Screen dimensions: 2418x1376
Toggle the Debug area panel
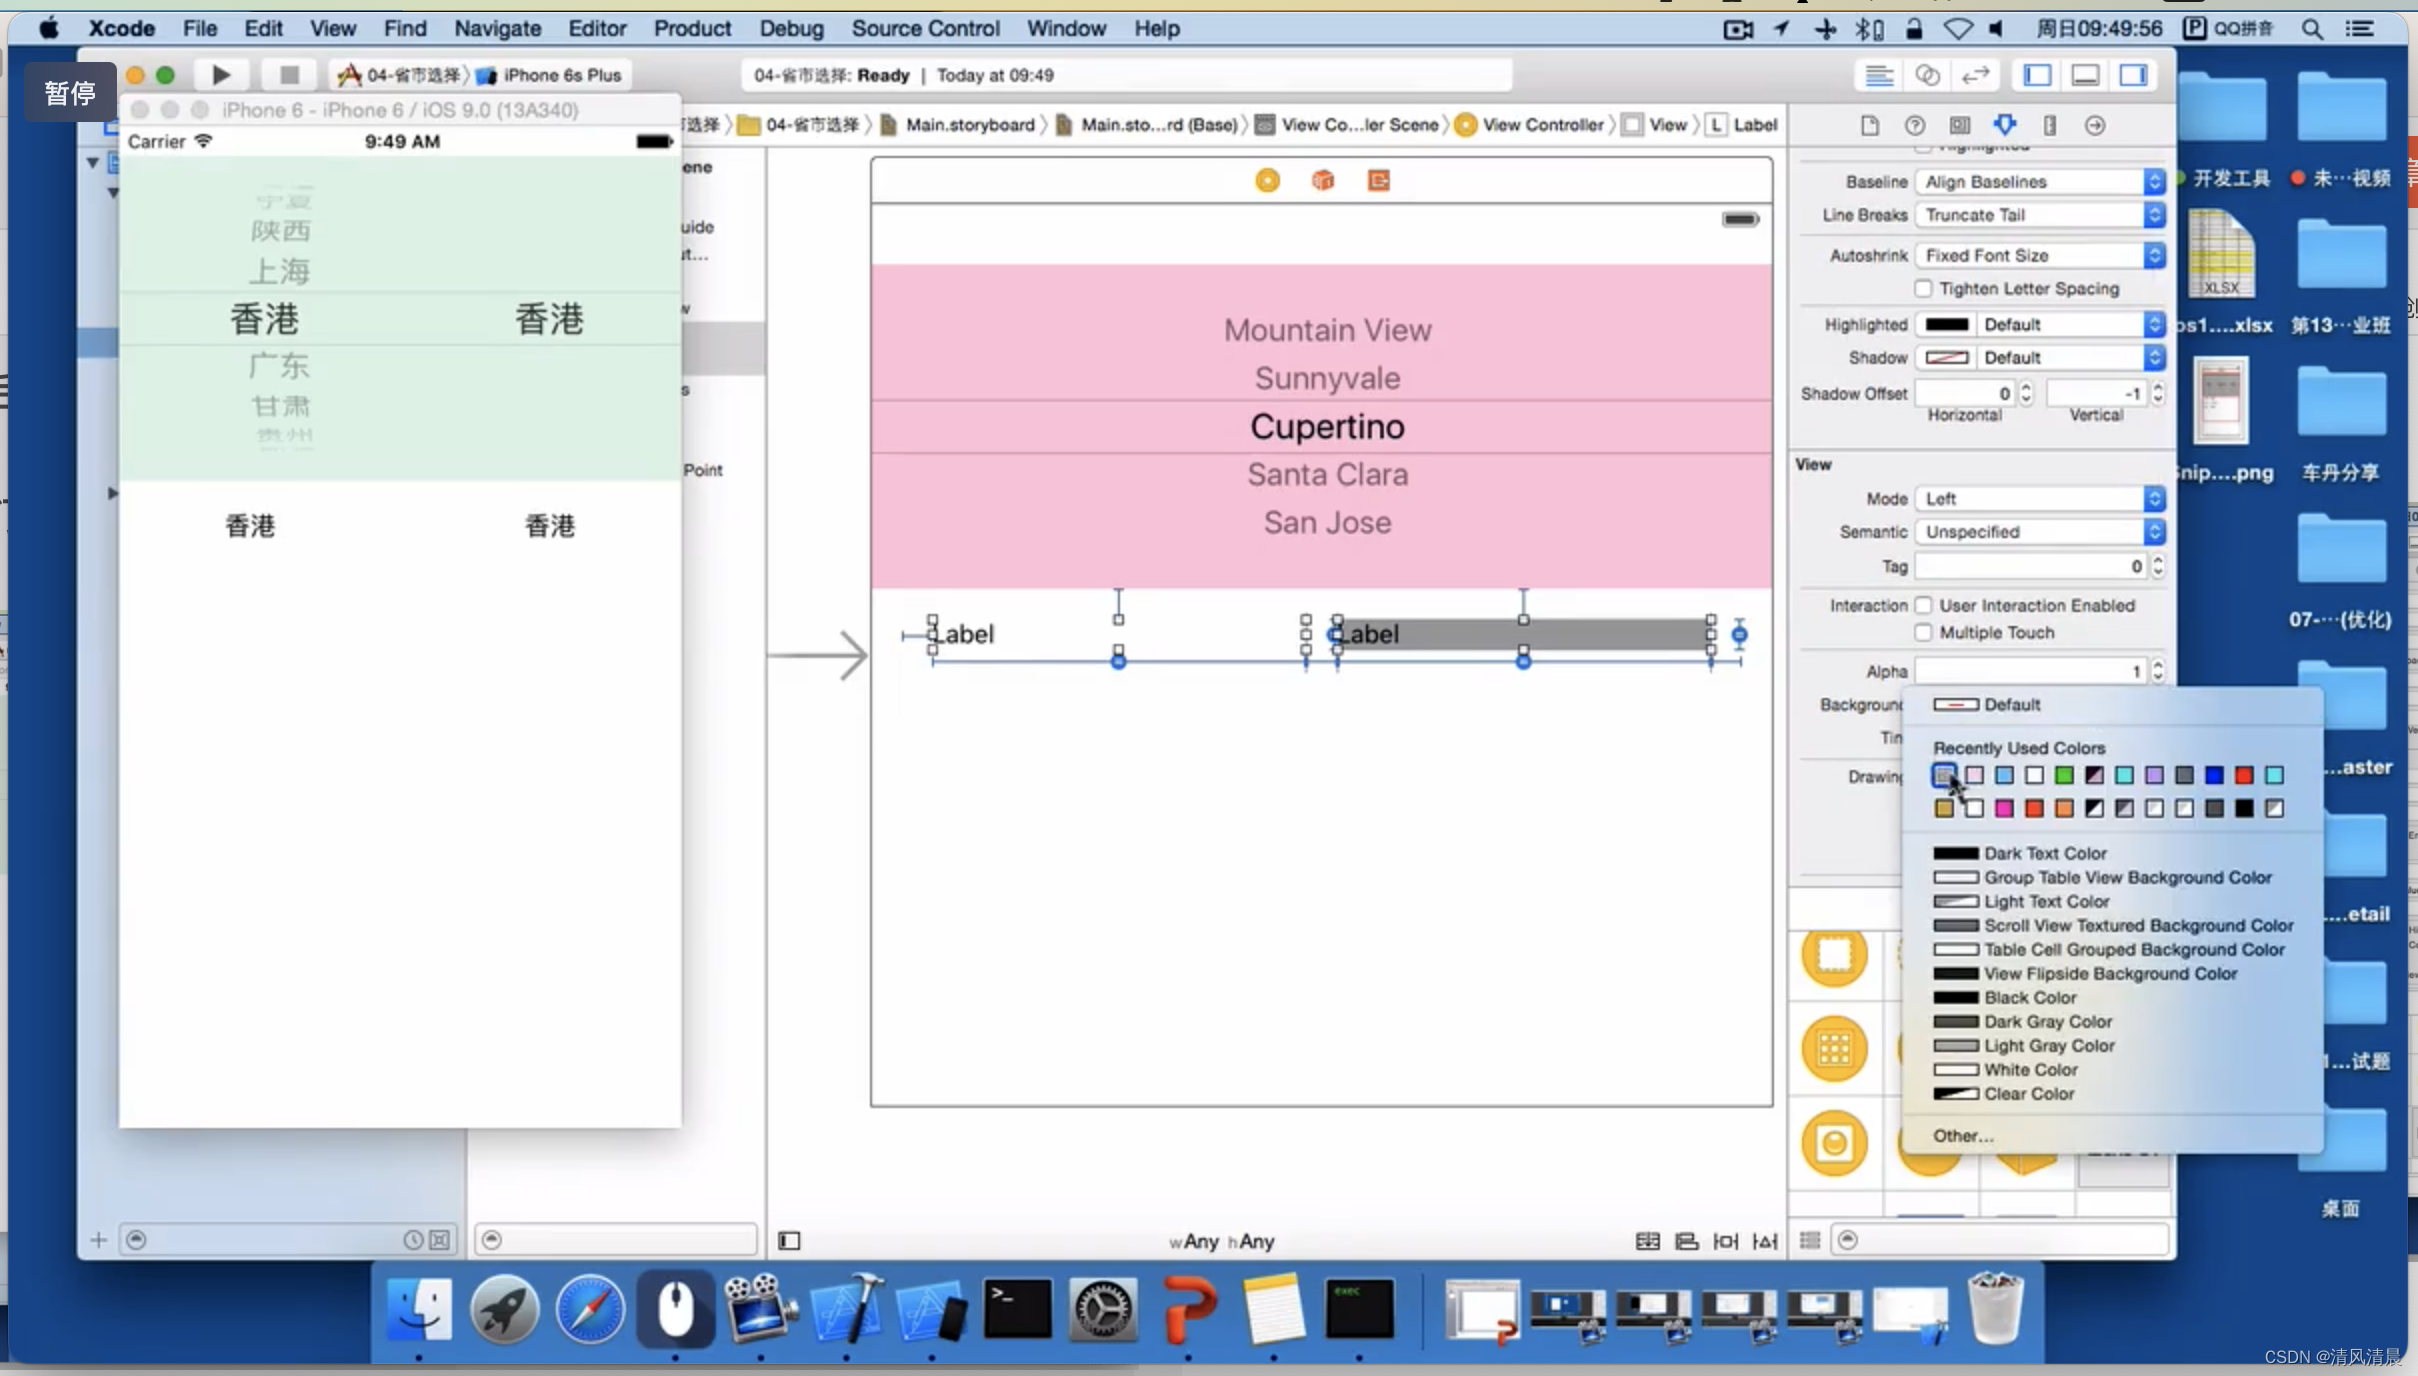tap(2085, 75)
